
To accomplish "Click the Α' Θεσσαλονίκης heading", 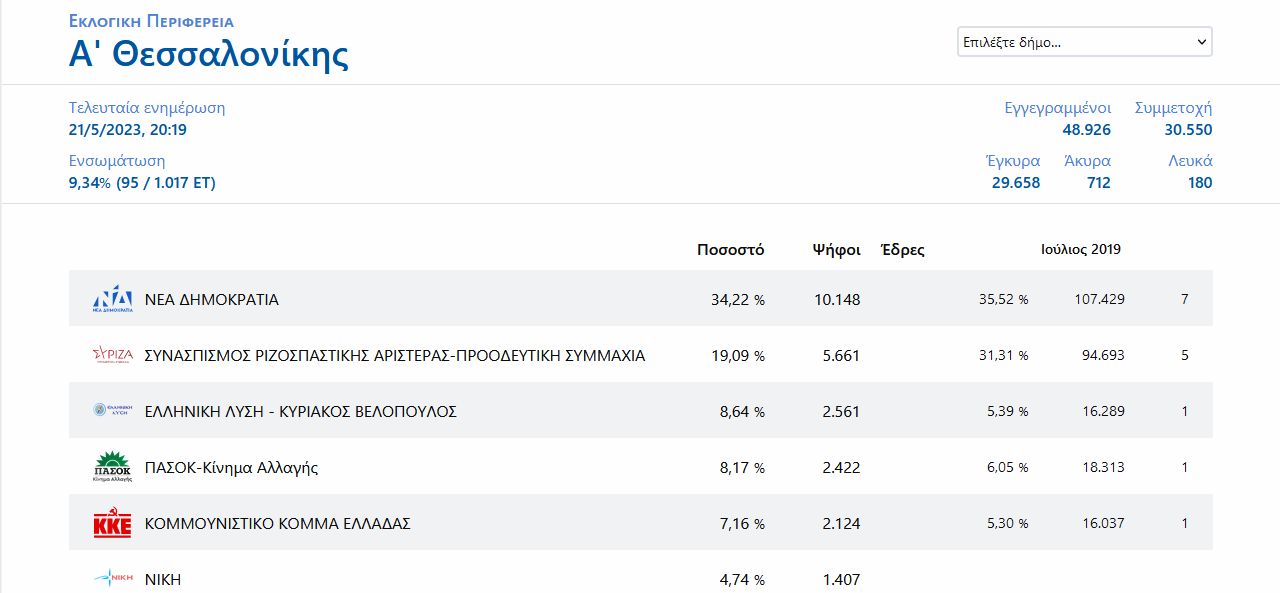I will [209, 54].
